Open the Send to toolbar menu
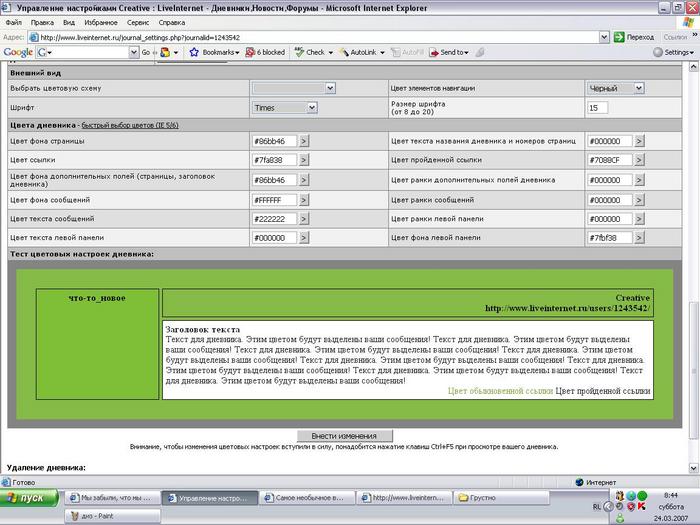Screen dimensions: 700x525 click(449, 52)
